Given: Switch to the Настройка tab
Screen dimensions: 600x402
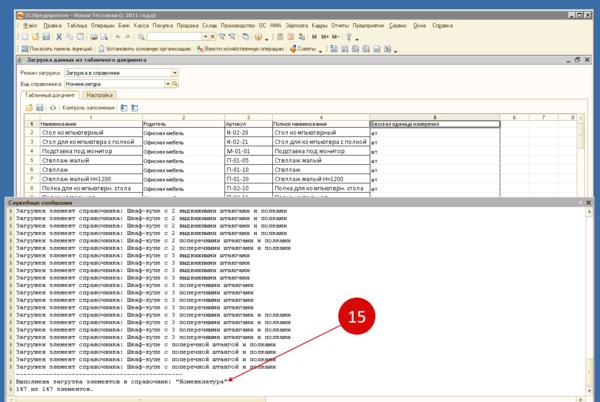Looking at the screenshot, I should tap(99, 95).
